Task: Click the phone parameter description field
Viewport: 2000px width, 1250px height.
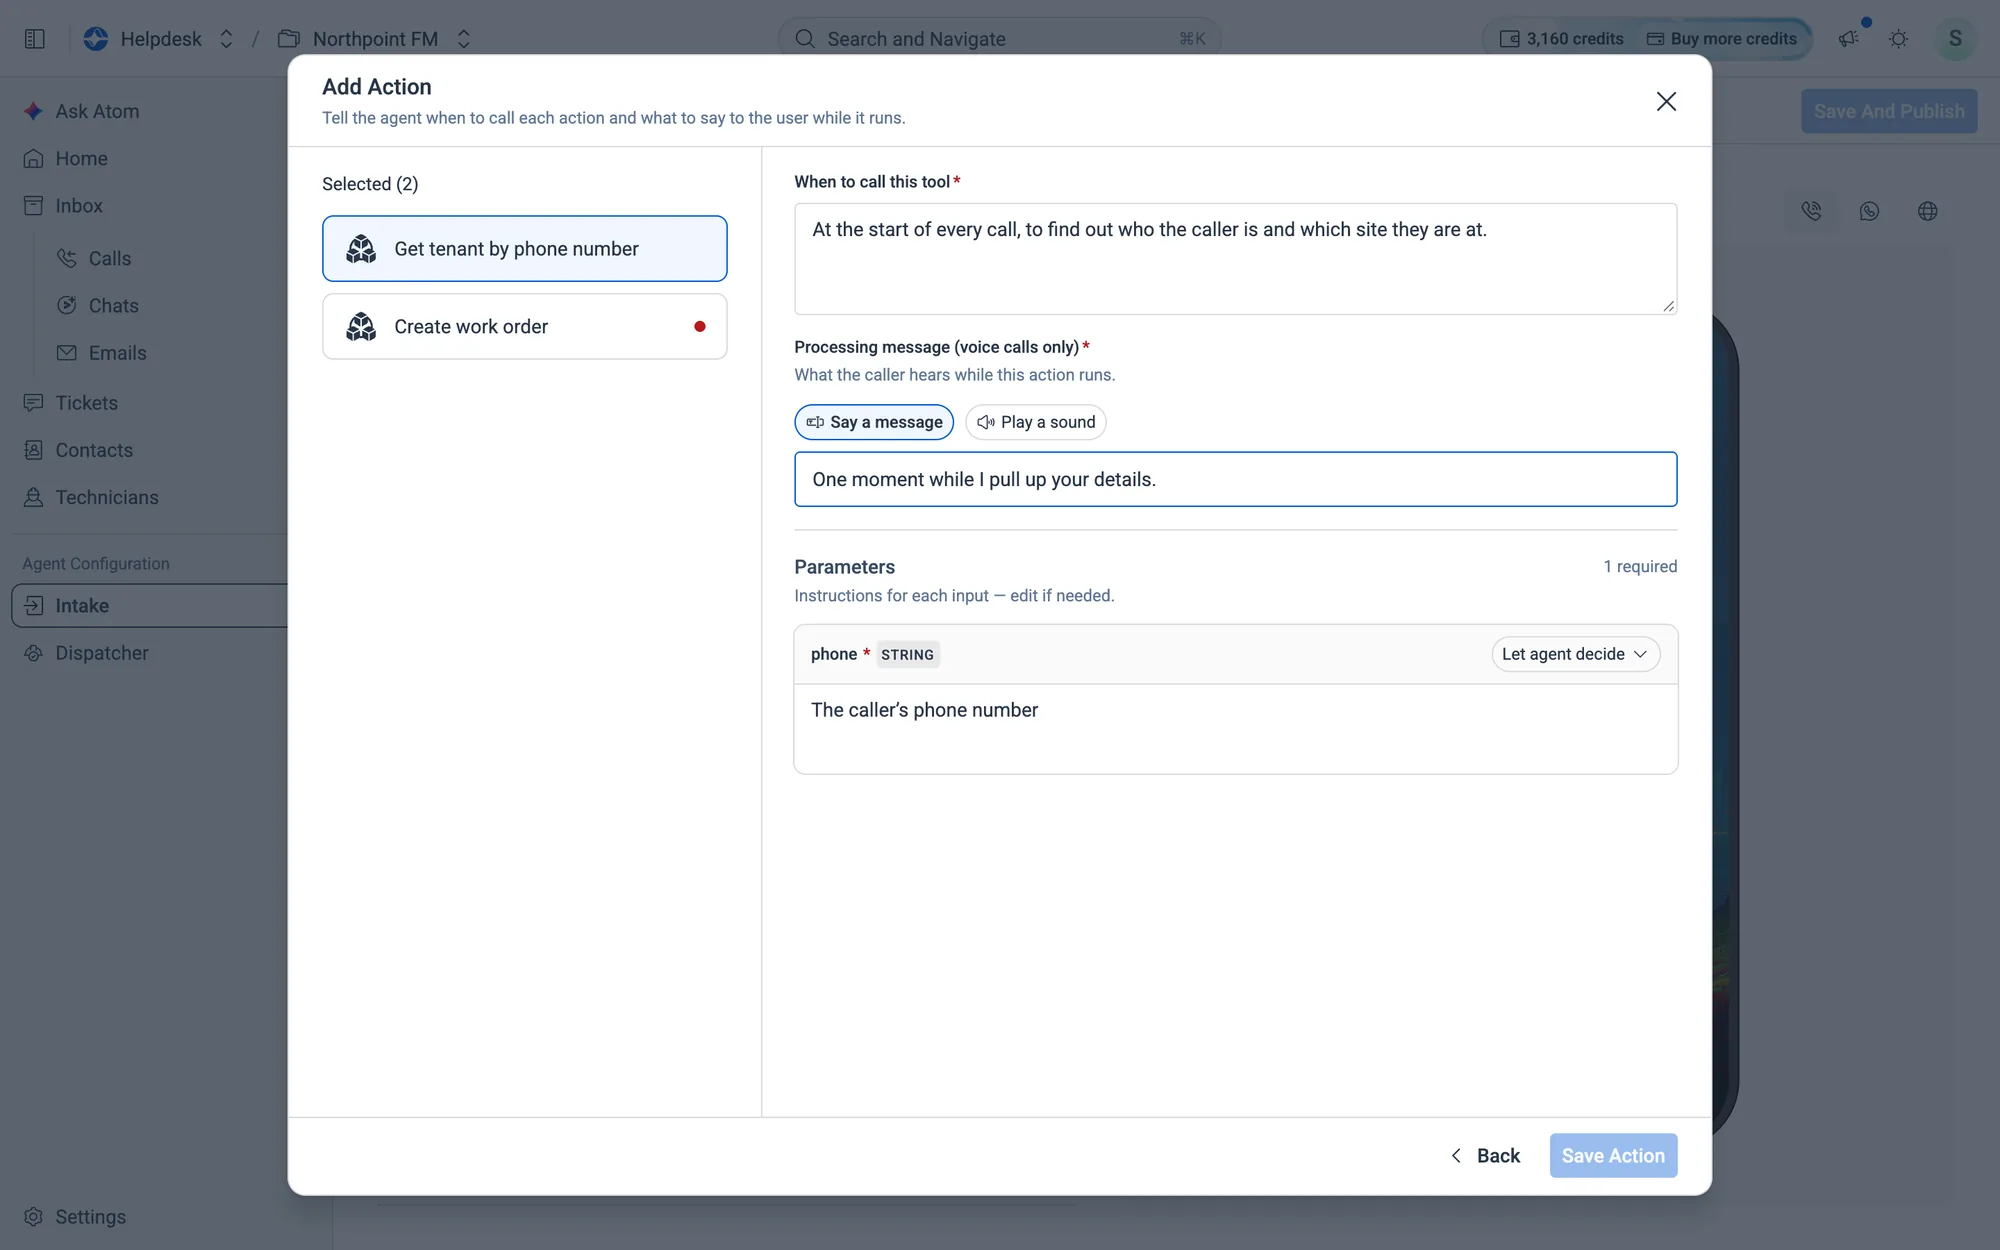Action: pyautogui.click(x=1235, y=729)
